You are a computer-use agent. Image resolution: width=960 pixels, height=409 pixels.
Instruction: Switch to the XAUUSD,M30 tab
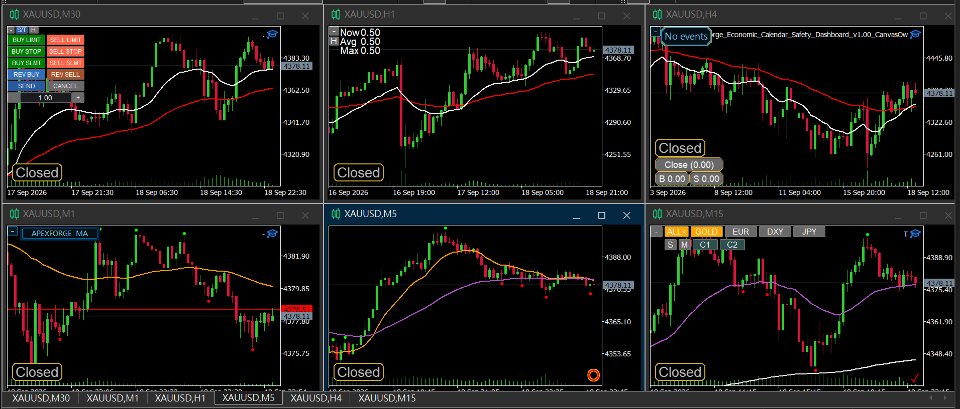click(41, 398)
